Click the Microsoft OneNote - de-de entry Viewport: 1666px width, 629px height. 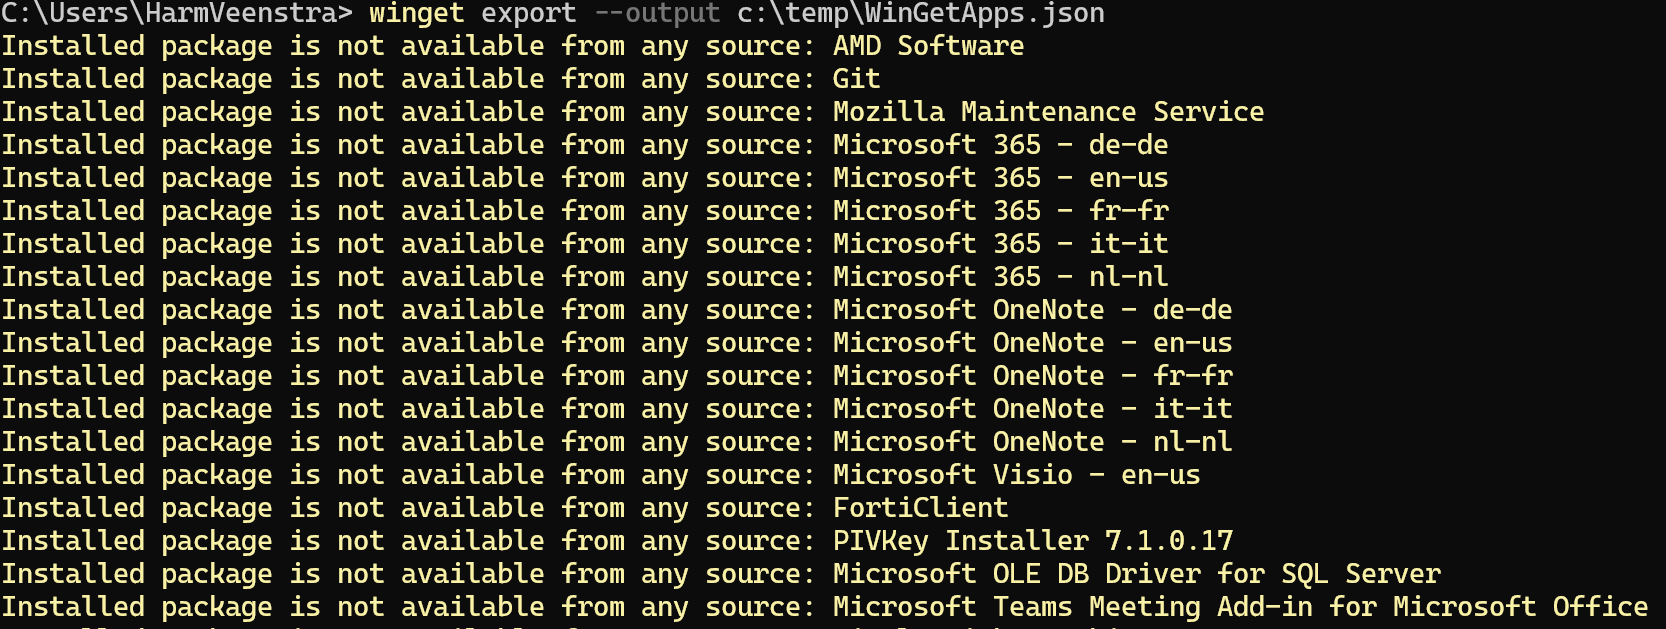pos(1032,310)
